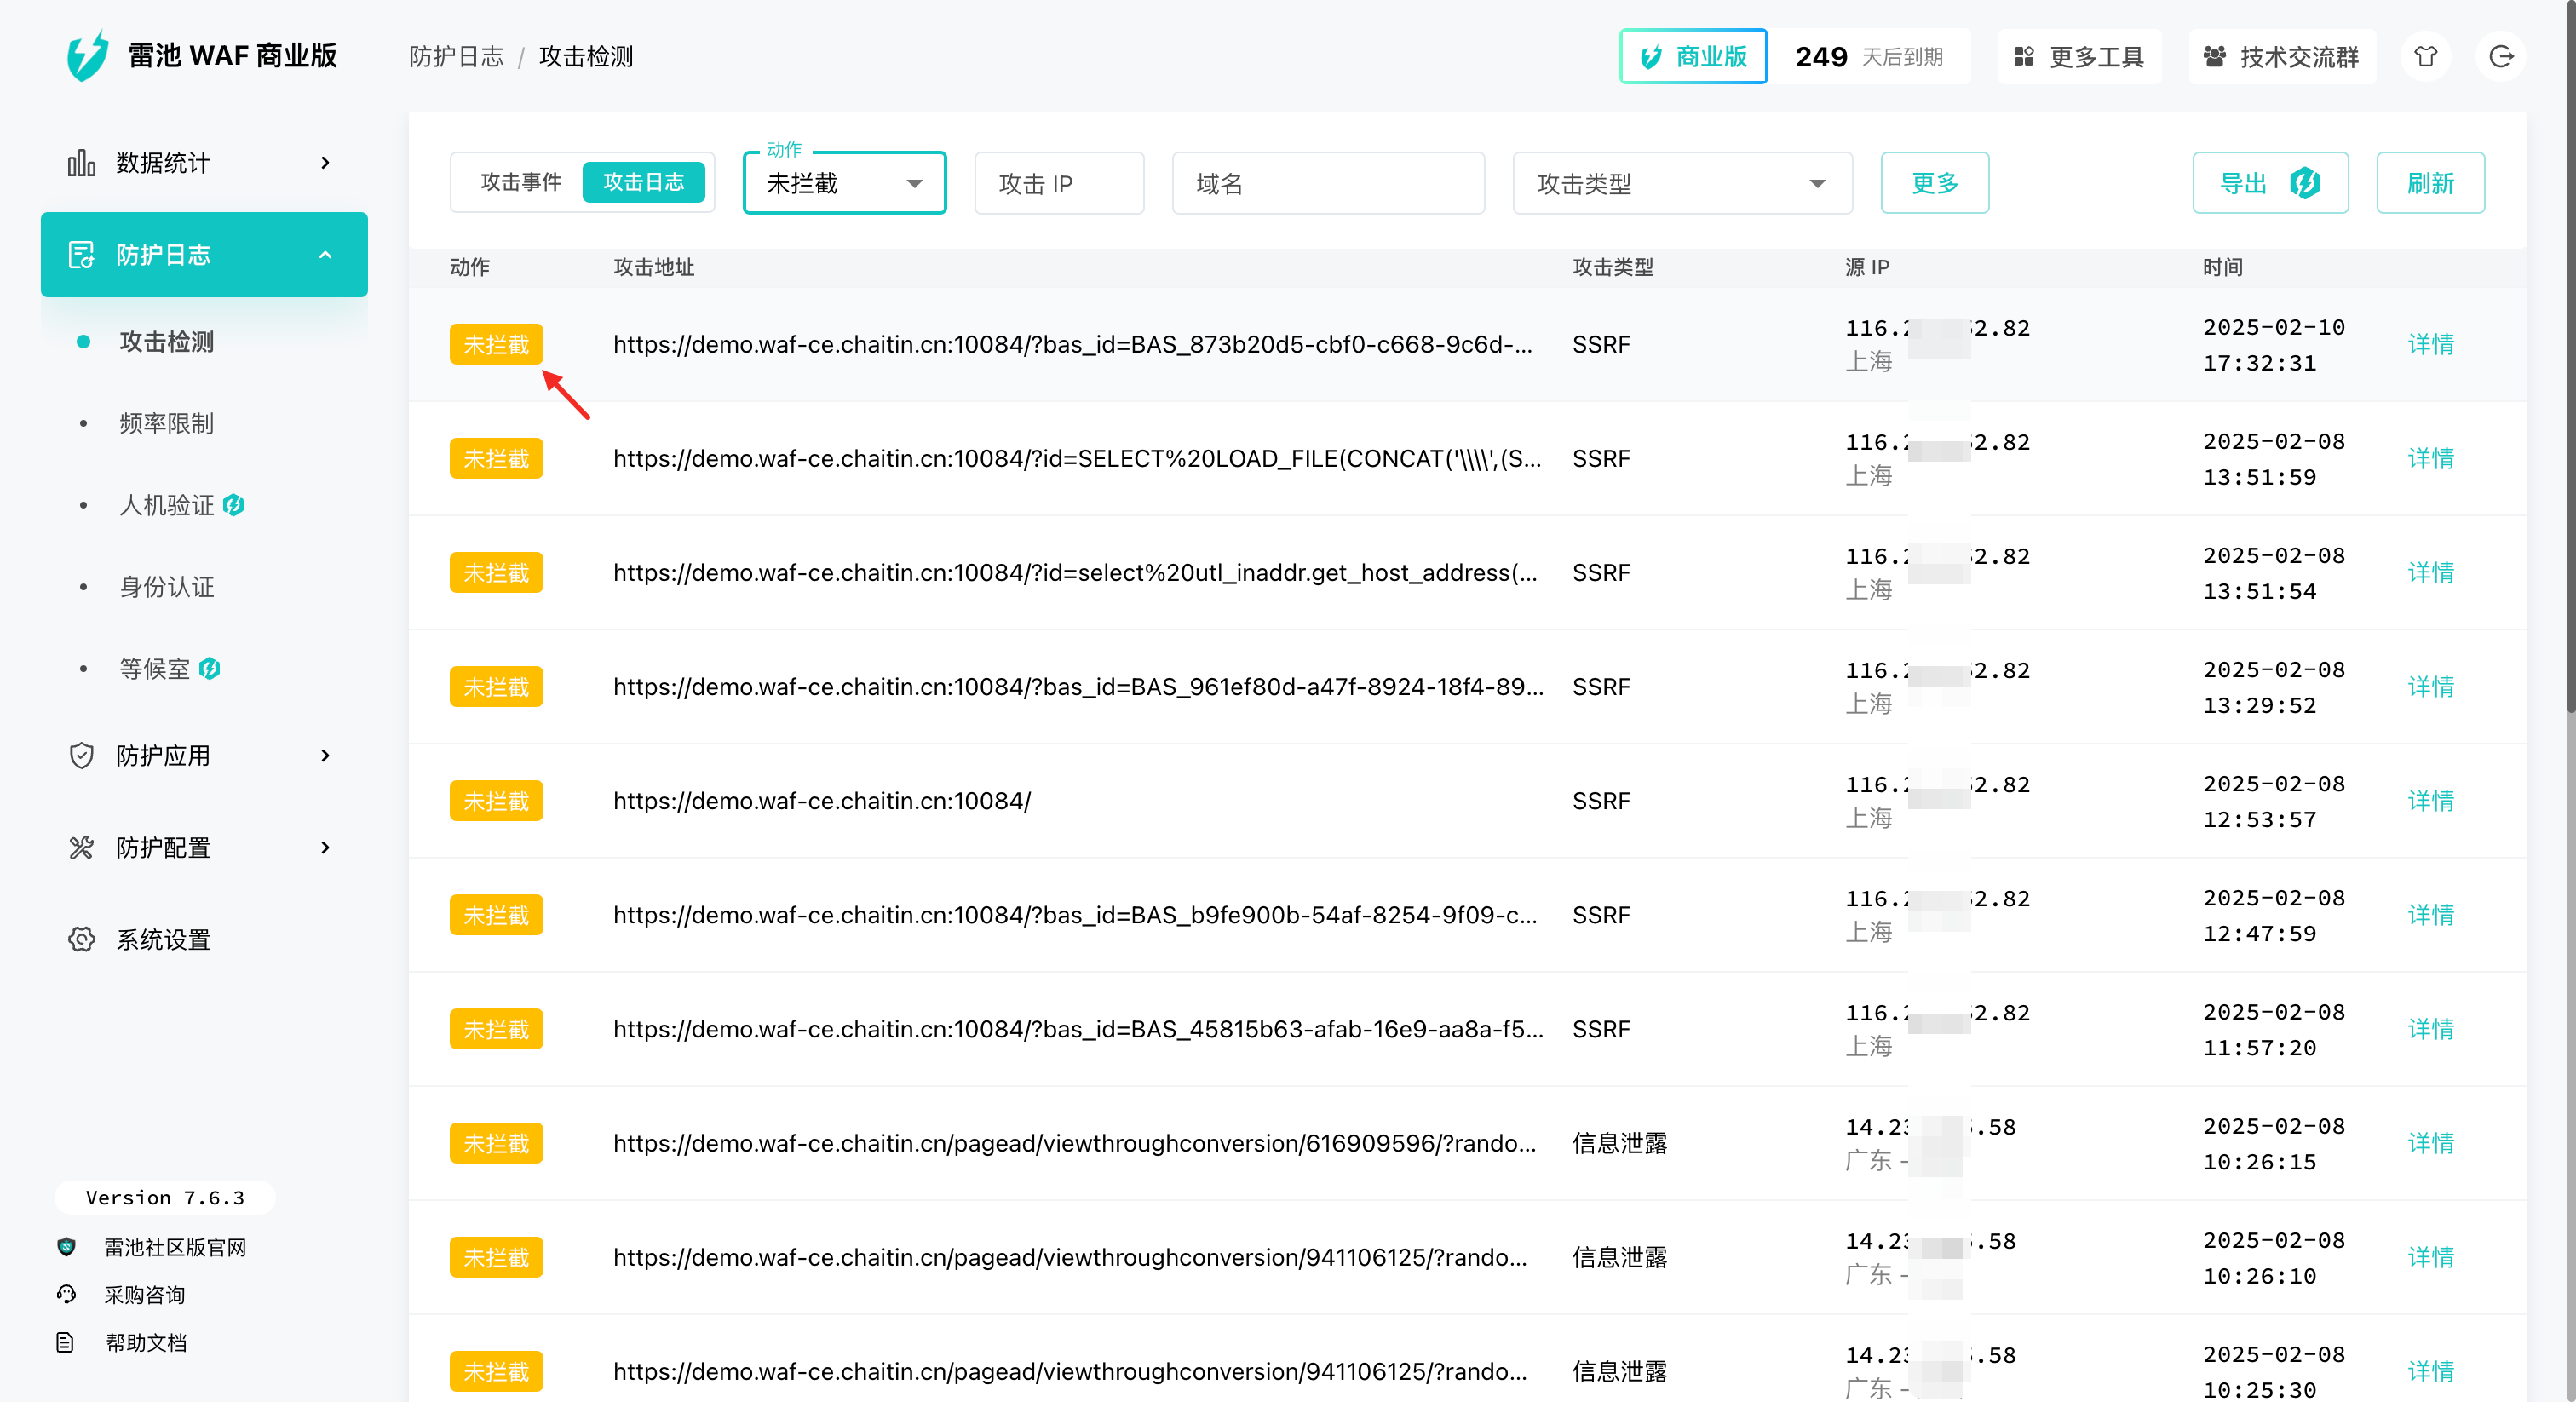Screen dimensions: 2576x1402
Task: Click the lightning icon in 商业版 badge
Action: tap(1651, 57)
